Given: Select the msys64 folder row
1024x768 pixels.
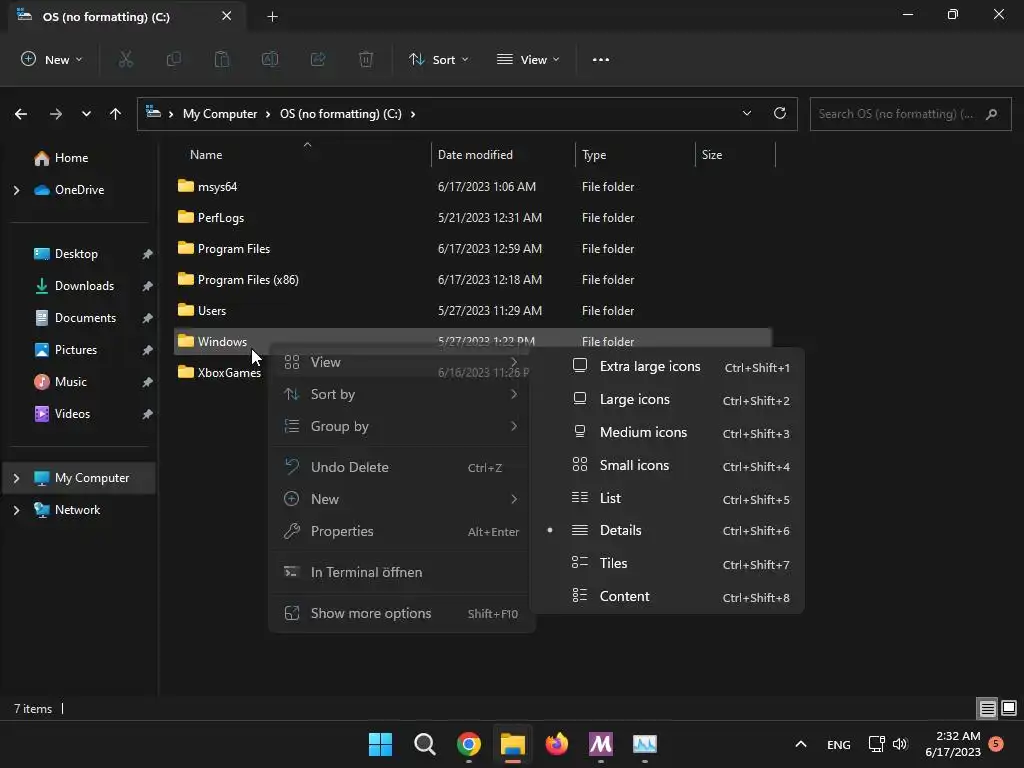Looking at the screenshot, I should click(x=473, y=187).
